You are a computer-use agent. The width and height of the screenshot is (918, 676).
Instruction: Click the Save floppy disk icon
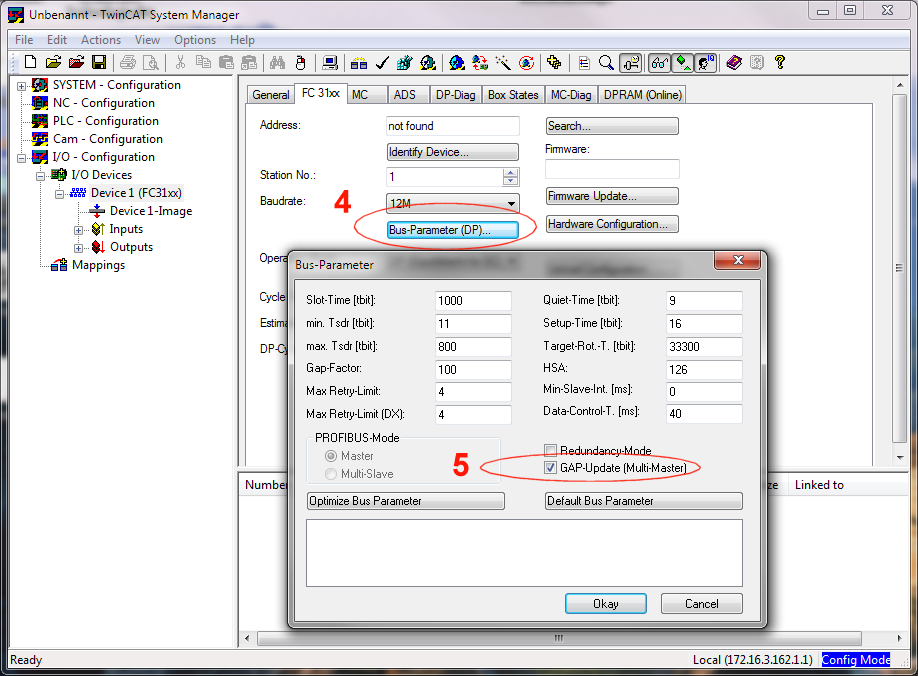coord(99,62)
